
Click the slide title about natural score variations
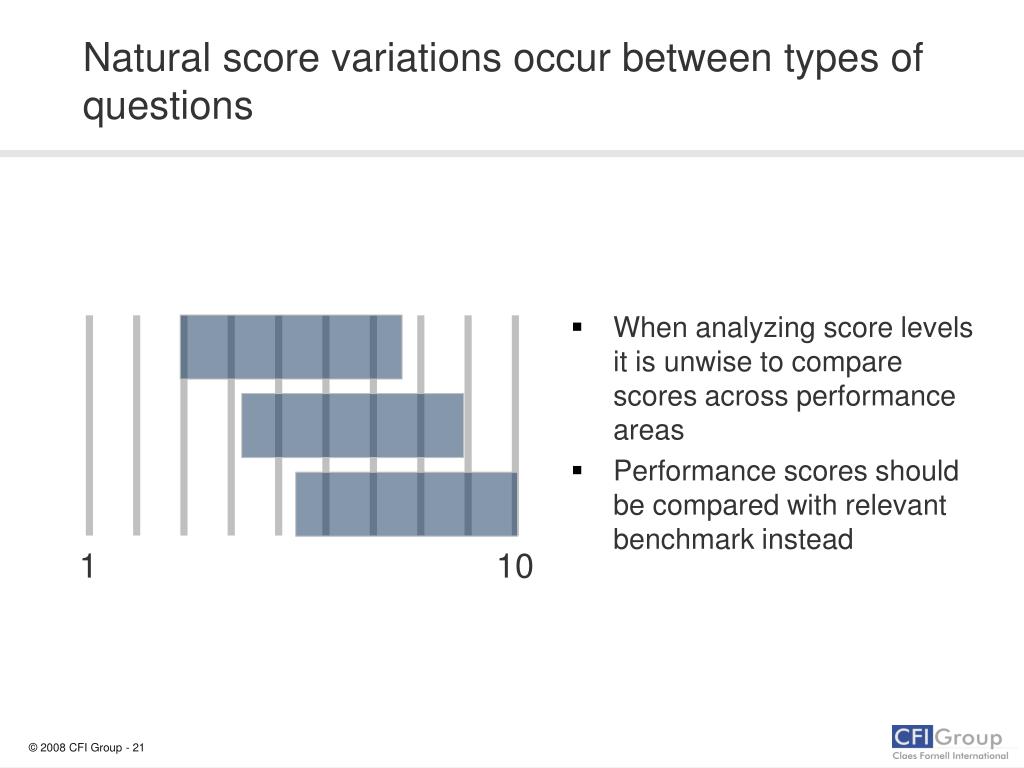tap(503, 82)
